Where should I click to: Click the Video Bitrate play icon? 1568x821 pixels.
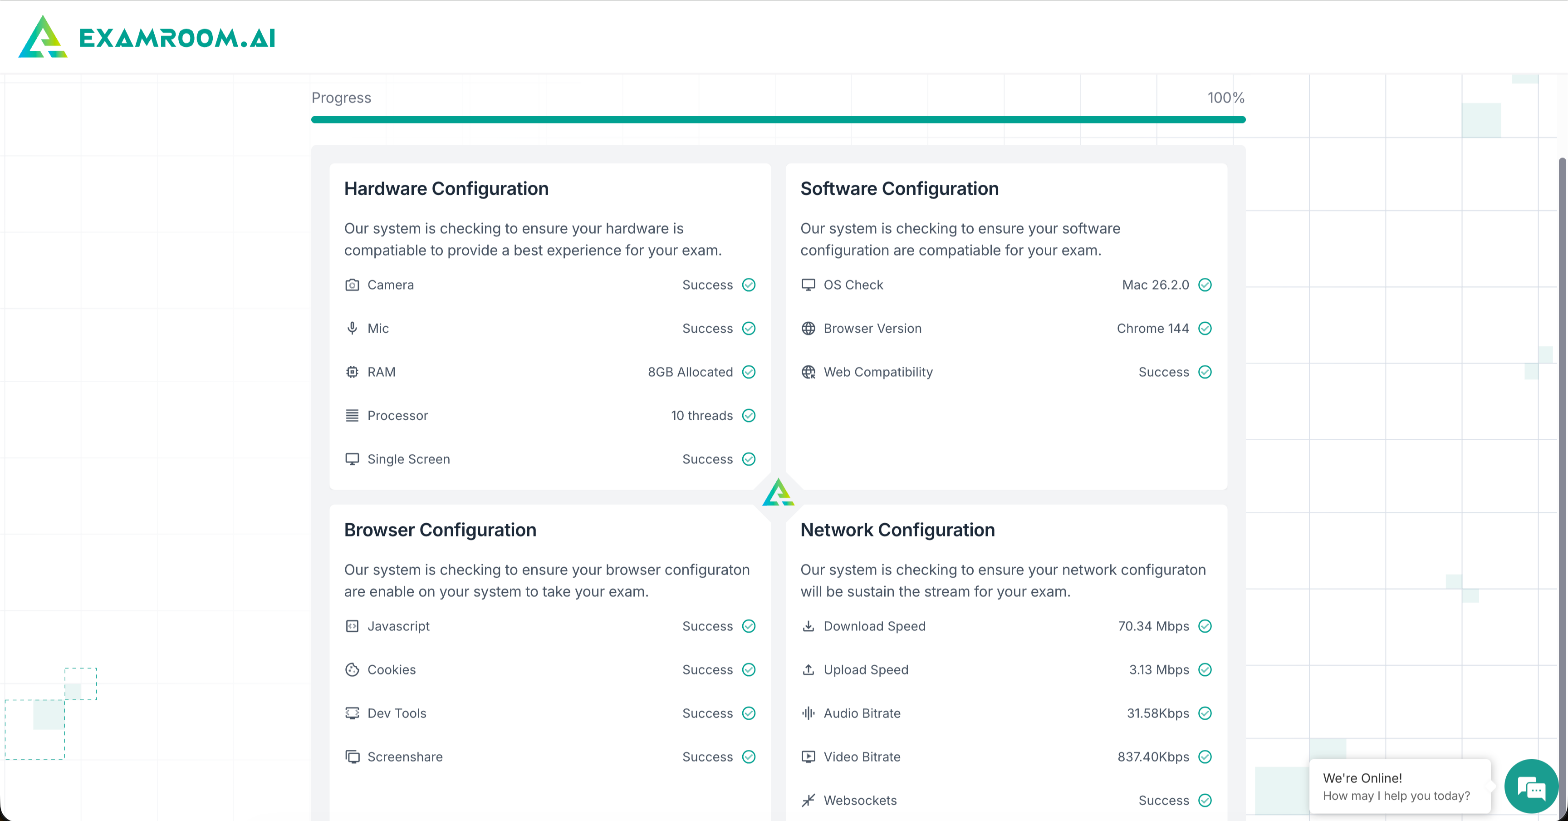[808, 757]
